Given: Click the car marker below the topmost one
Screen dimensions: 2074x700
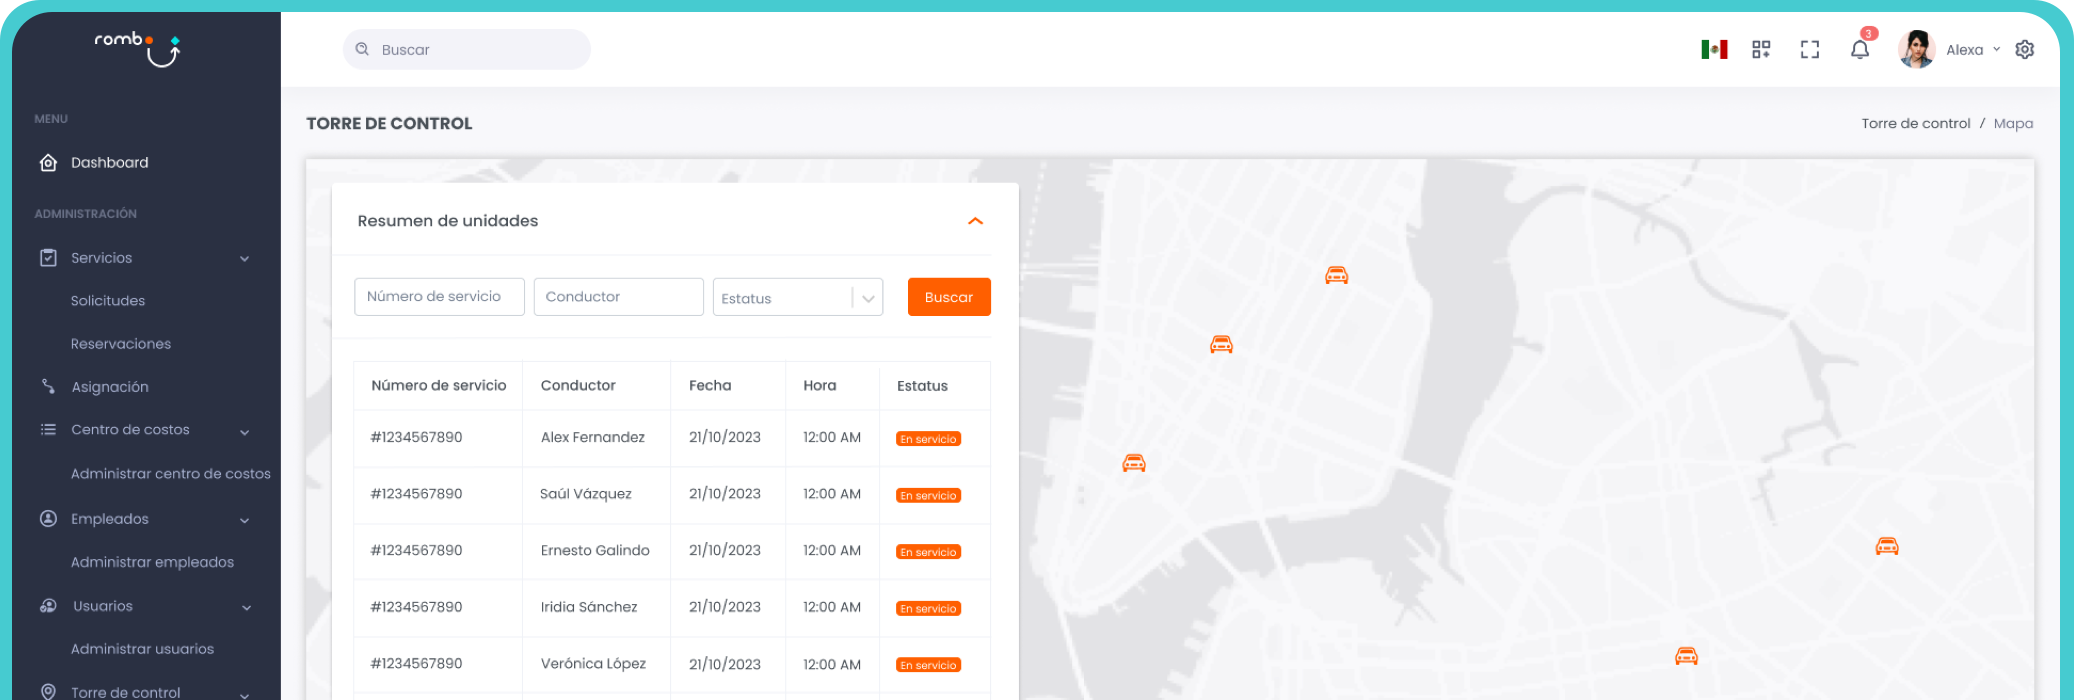Looking at the screenshot, I should [x=1221, y=344].
